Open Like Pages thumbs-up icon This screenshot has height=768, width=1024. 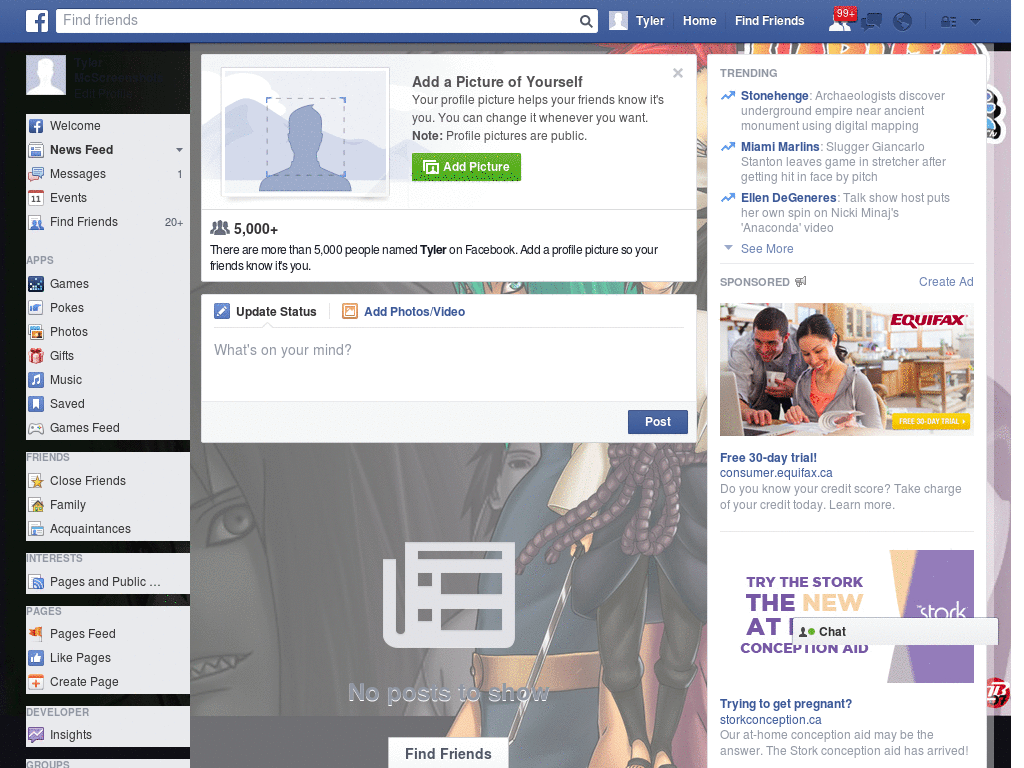point(36,658)
